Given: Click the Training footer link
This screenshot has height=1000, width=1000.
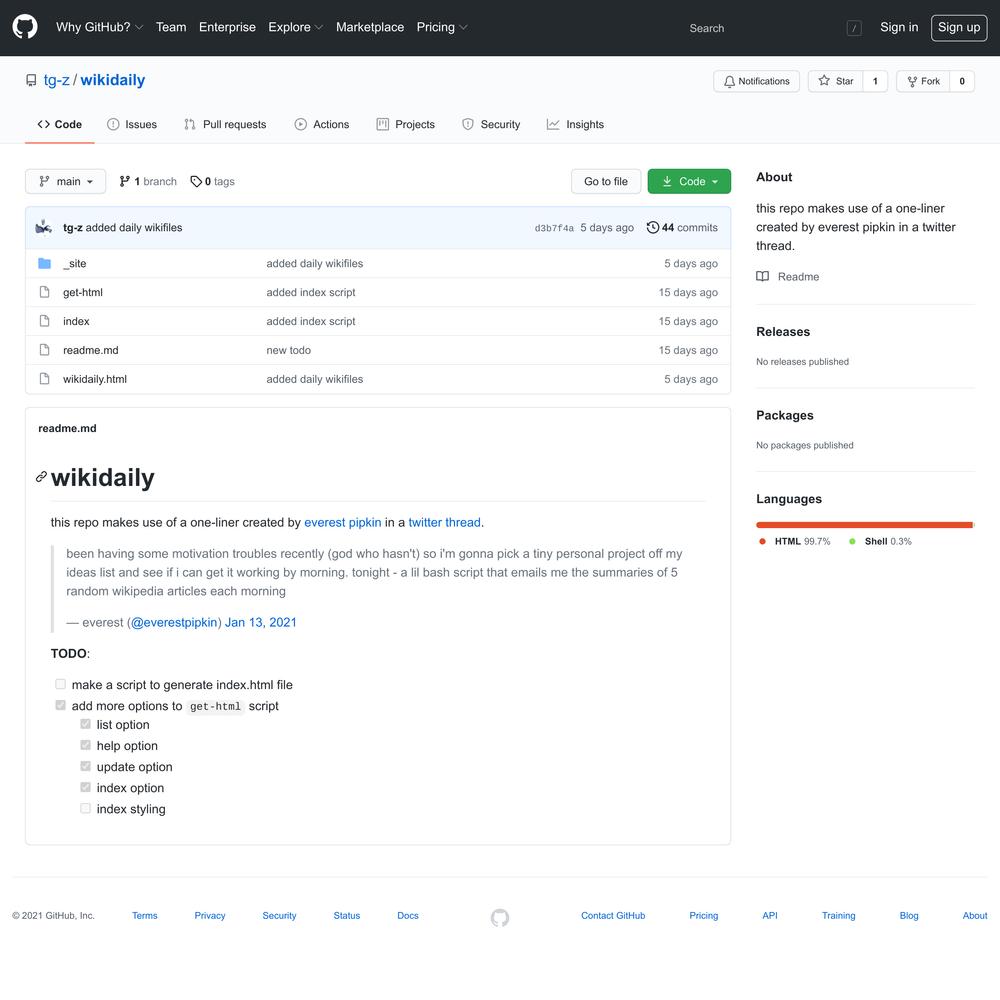Looking at the screenshot, I should (839, 916).
